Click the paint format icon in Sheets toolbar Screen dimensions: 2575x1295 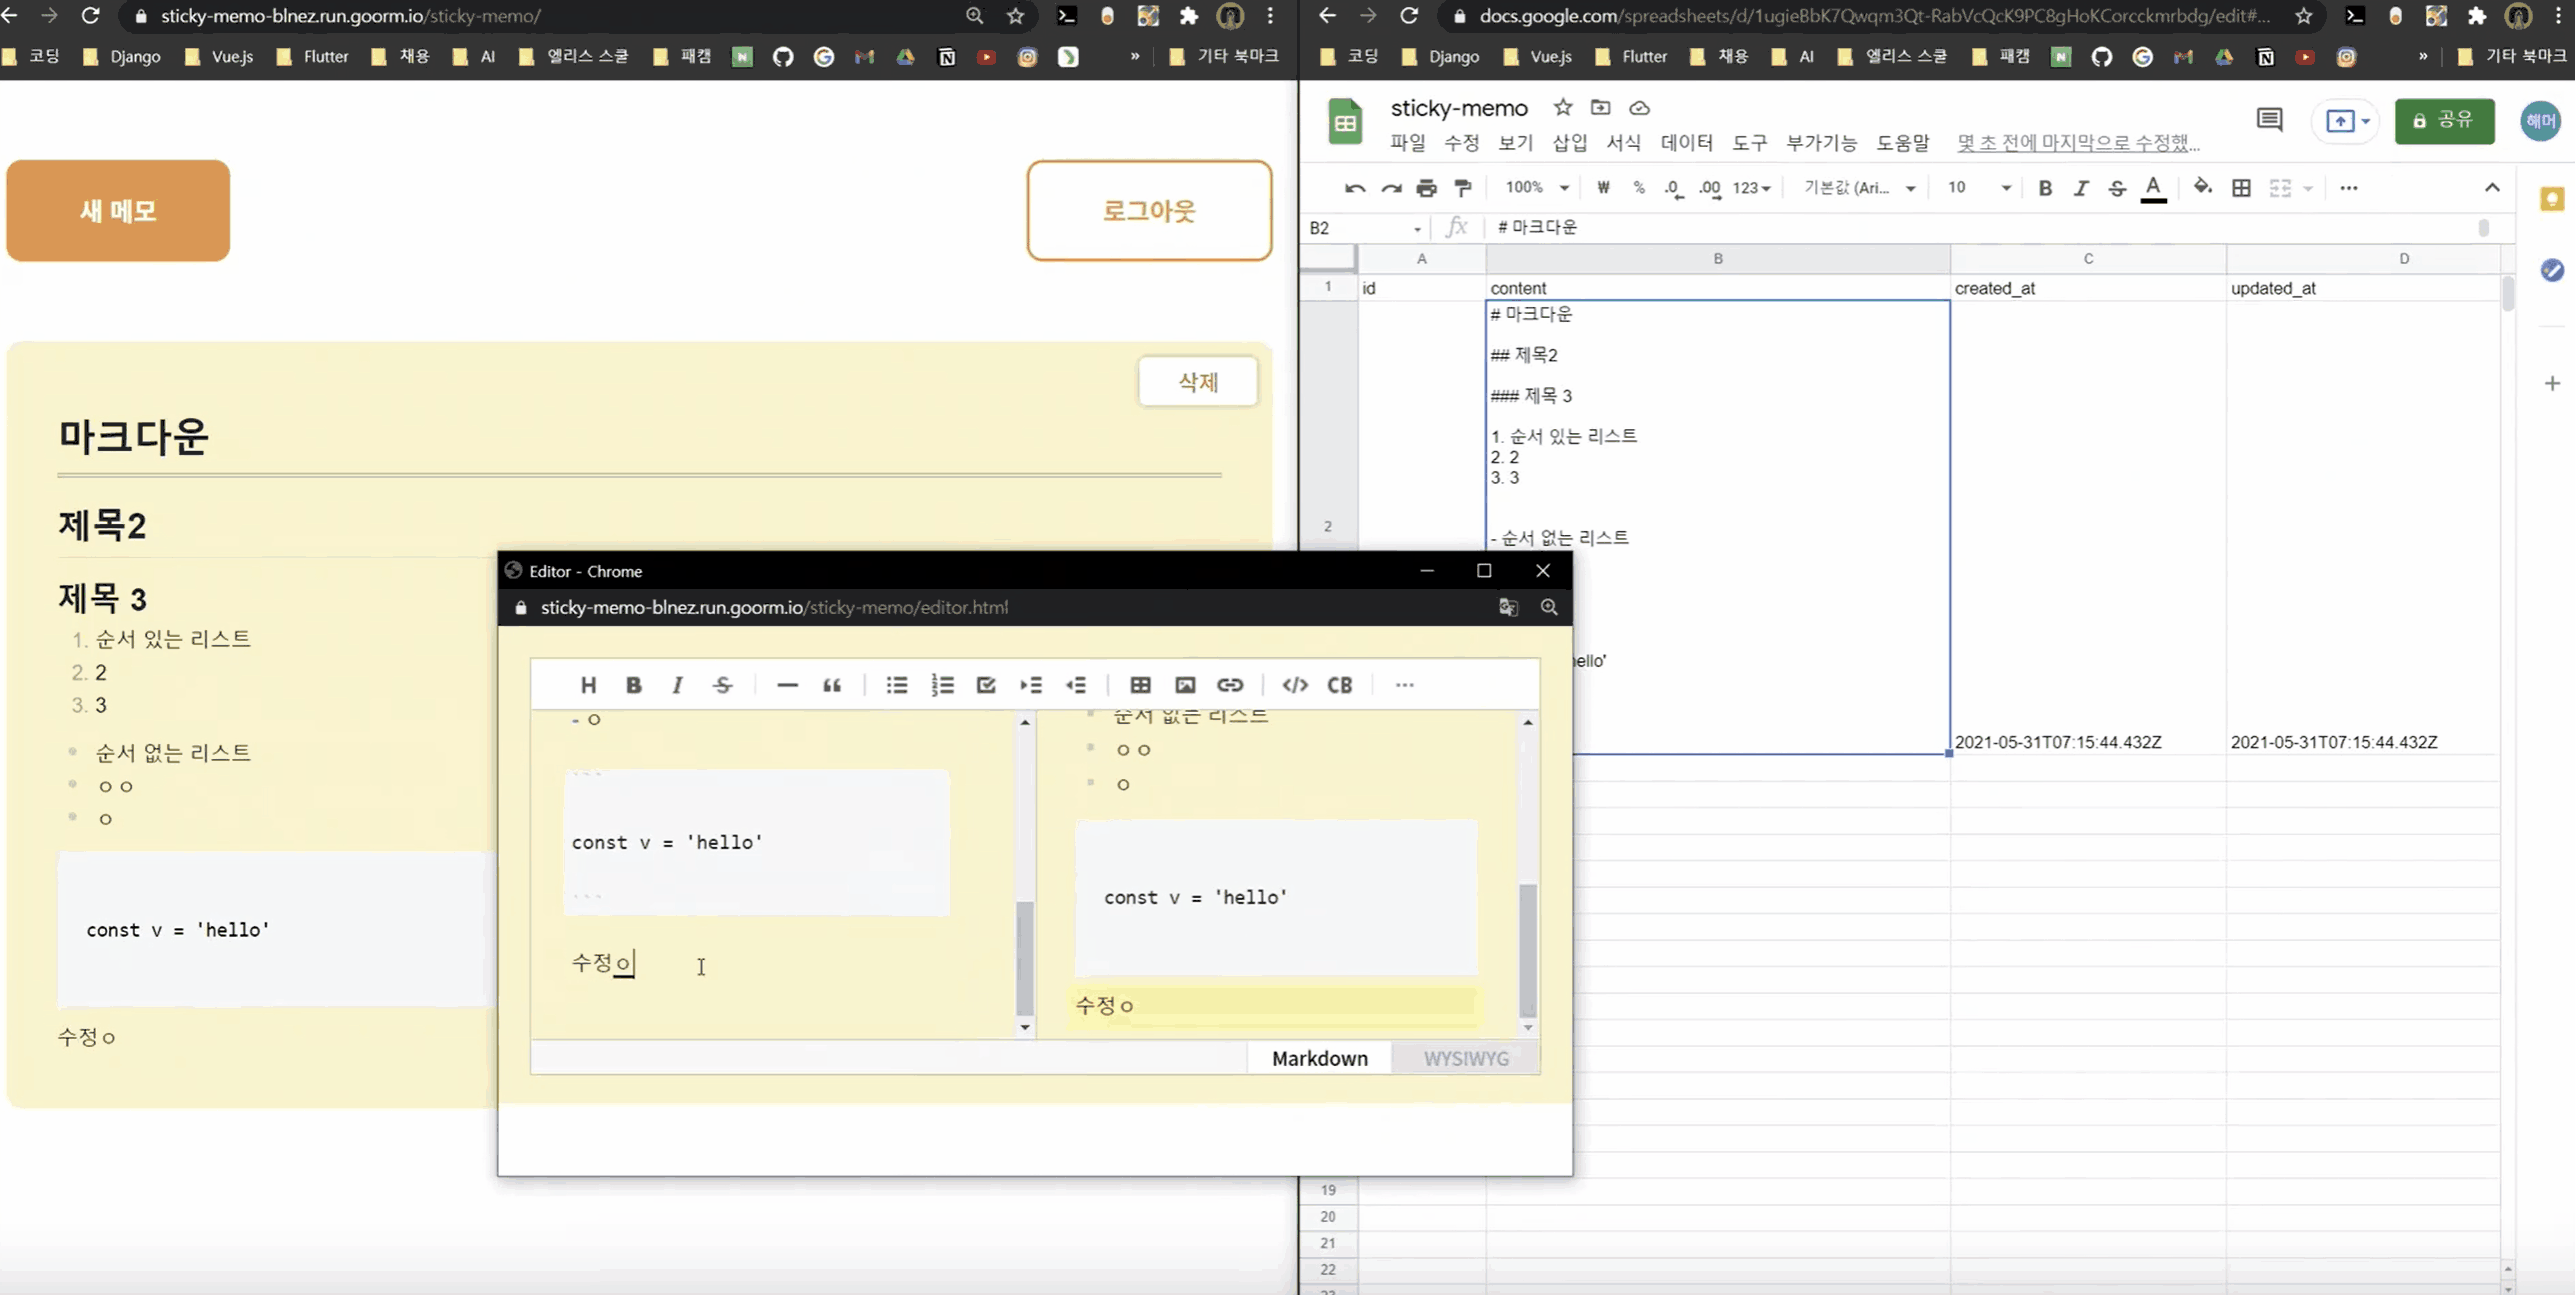(x=1463, y=188)
